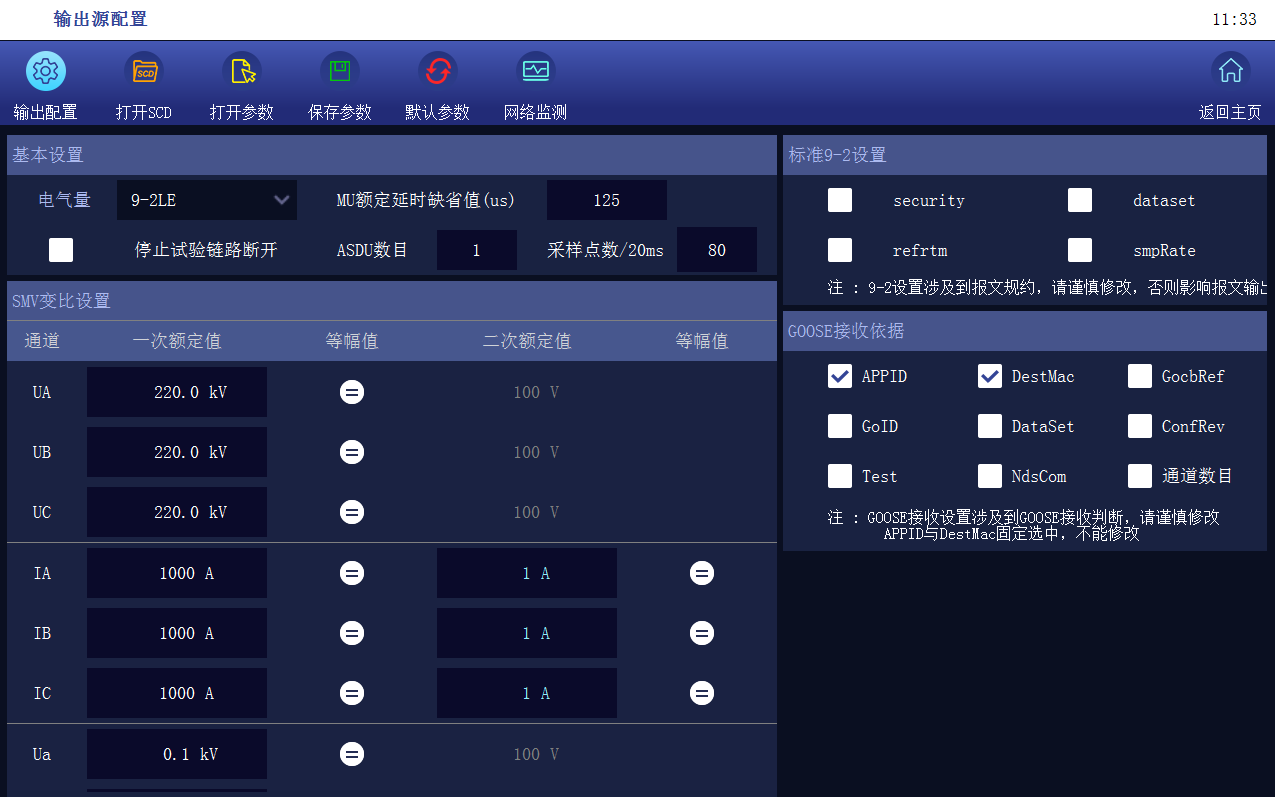The width and height of the screenshot is (1275, 797).
Task: Click the IA secondary equal-amplitude icon
Action: click(x=702, y=573)
